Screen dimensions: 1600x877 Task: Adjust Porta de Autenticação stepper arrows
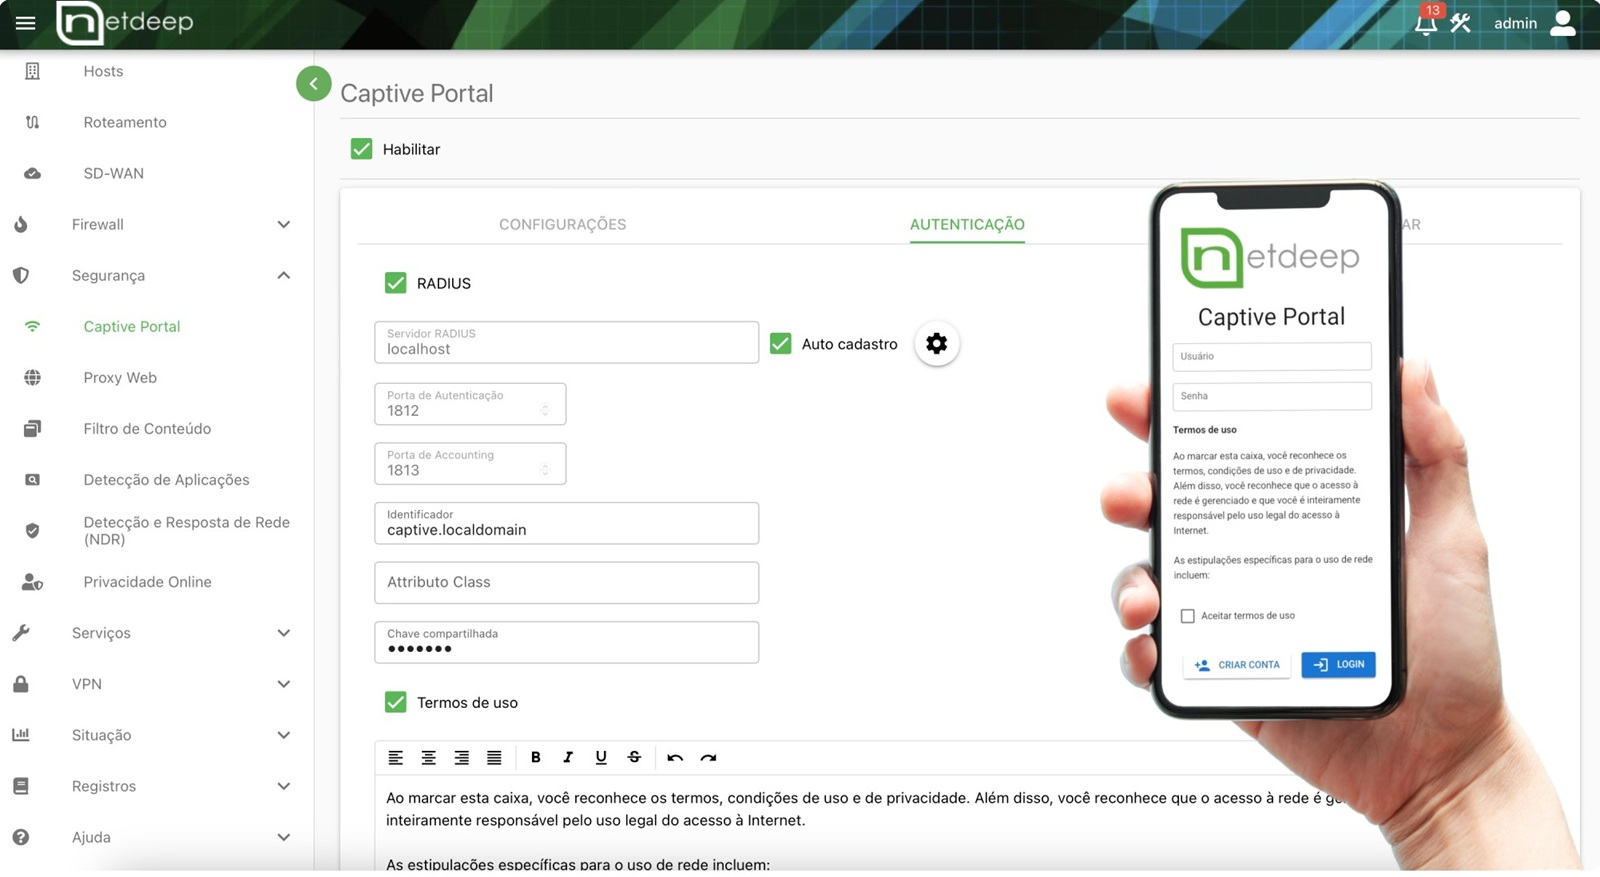(x=545, y=411)
